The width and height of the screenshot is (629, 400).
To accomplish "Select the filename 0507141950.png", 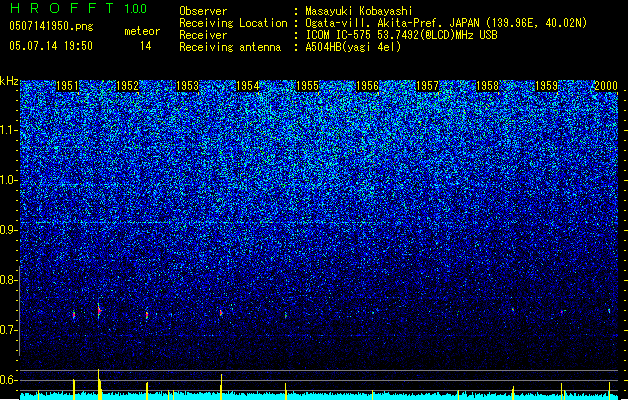I will (x=51, y=26).
